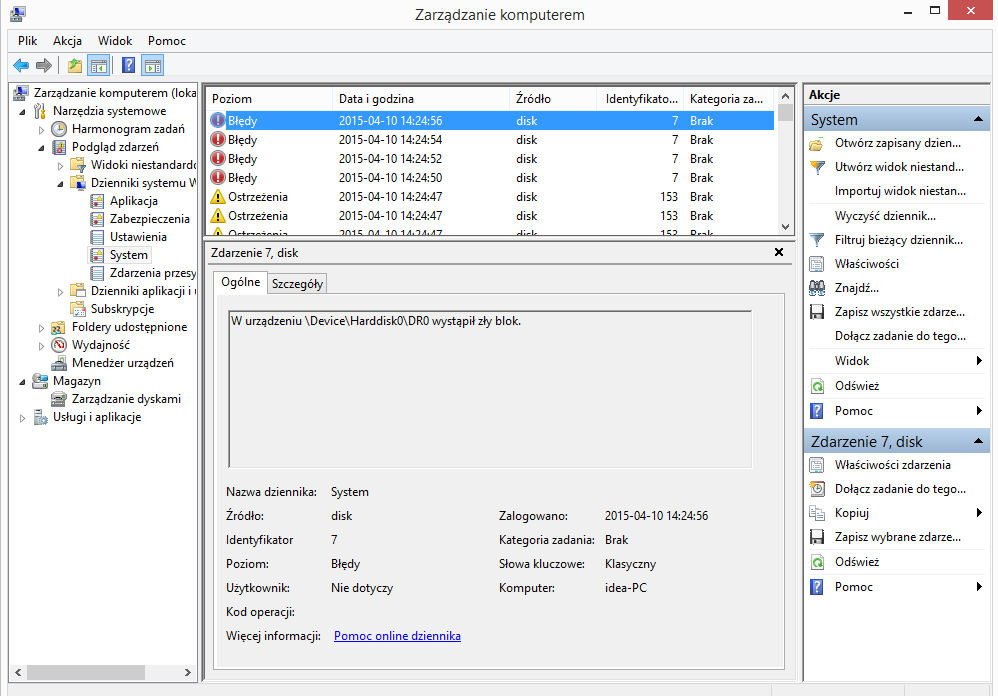Image resolution: width=998 pixels, height=696 pixels.
Task: Select the Błędy event at 14:24:50
Action: point(490,177)
